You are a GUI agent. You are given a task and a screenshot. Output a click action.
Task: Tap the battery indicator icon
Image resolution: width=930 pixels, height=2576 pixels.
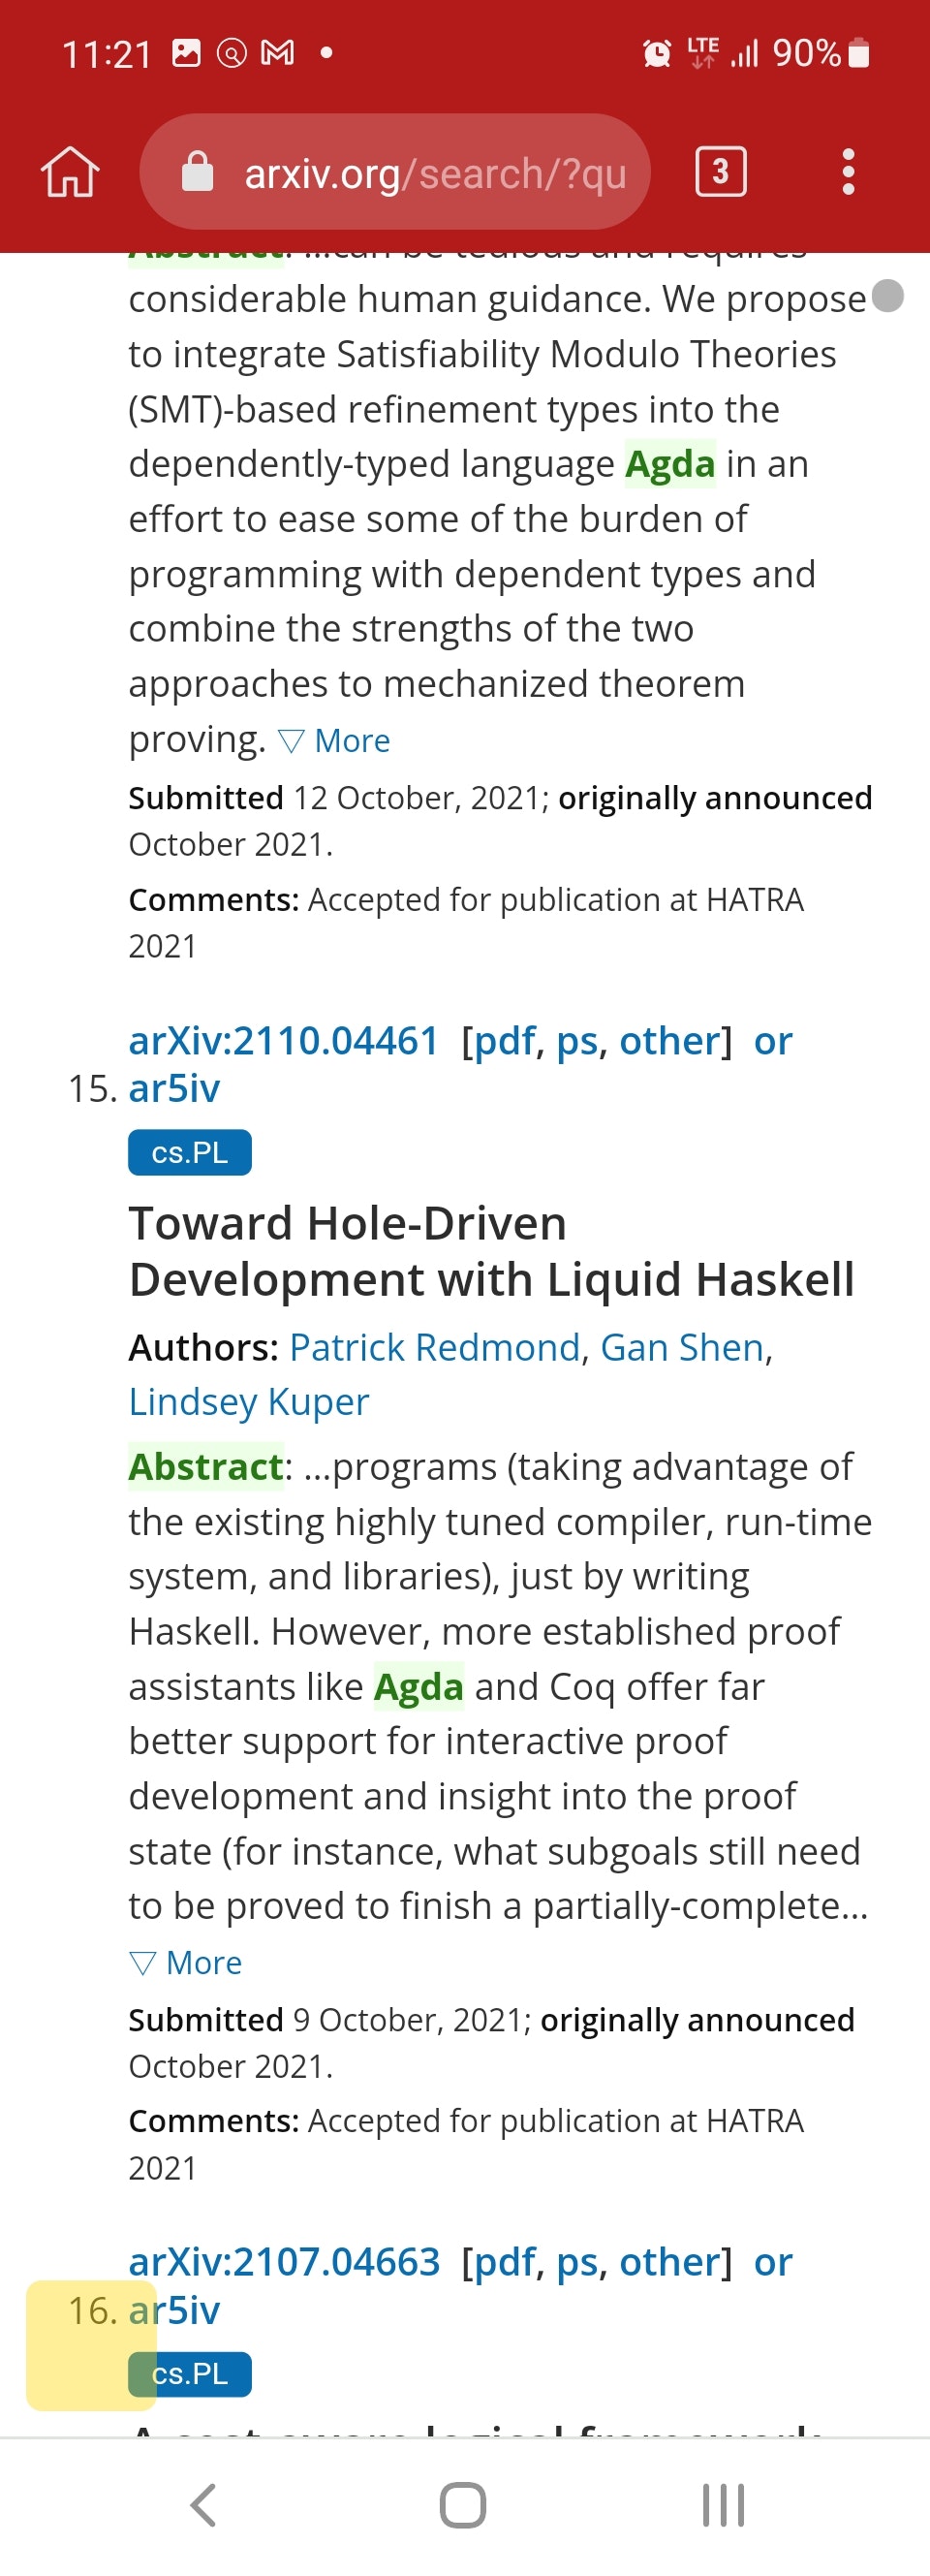point(858,52)
